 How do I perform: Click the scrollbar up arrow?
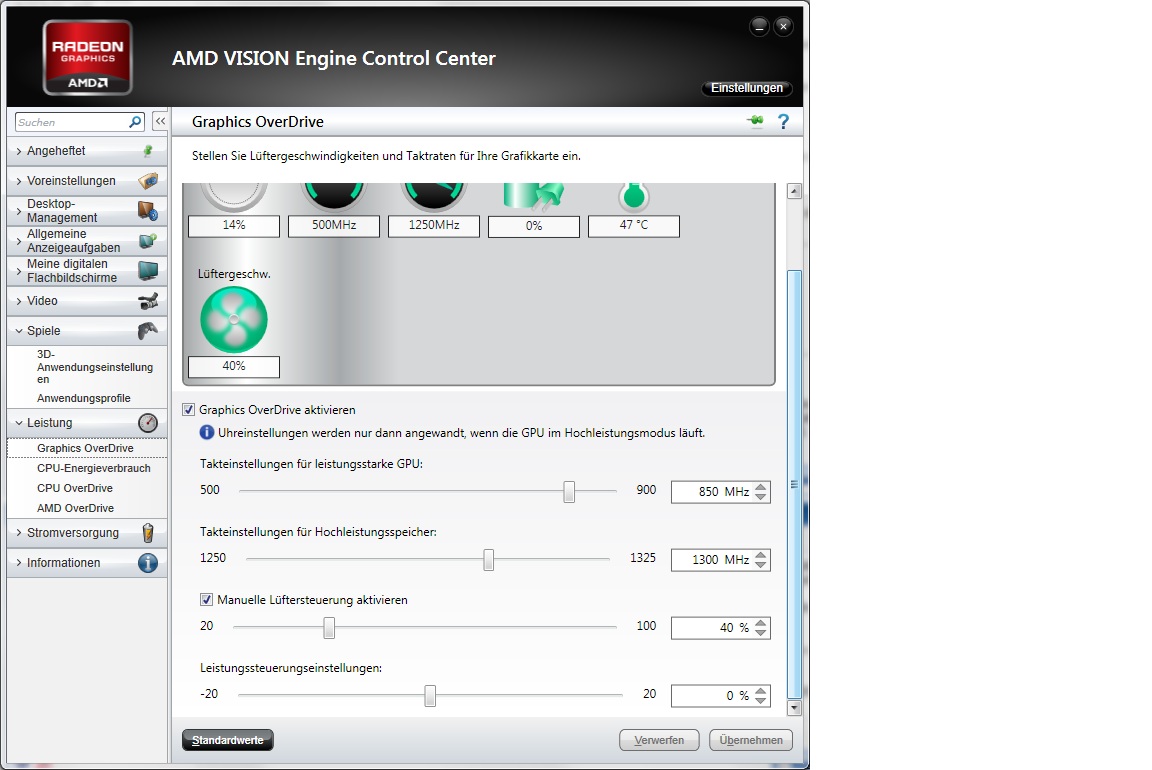(x=793, y=191)
